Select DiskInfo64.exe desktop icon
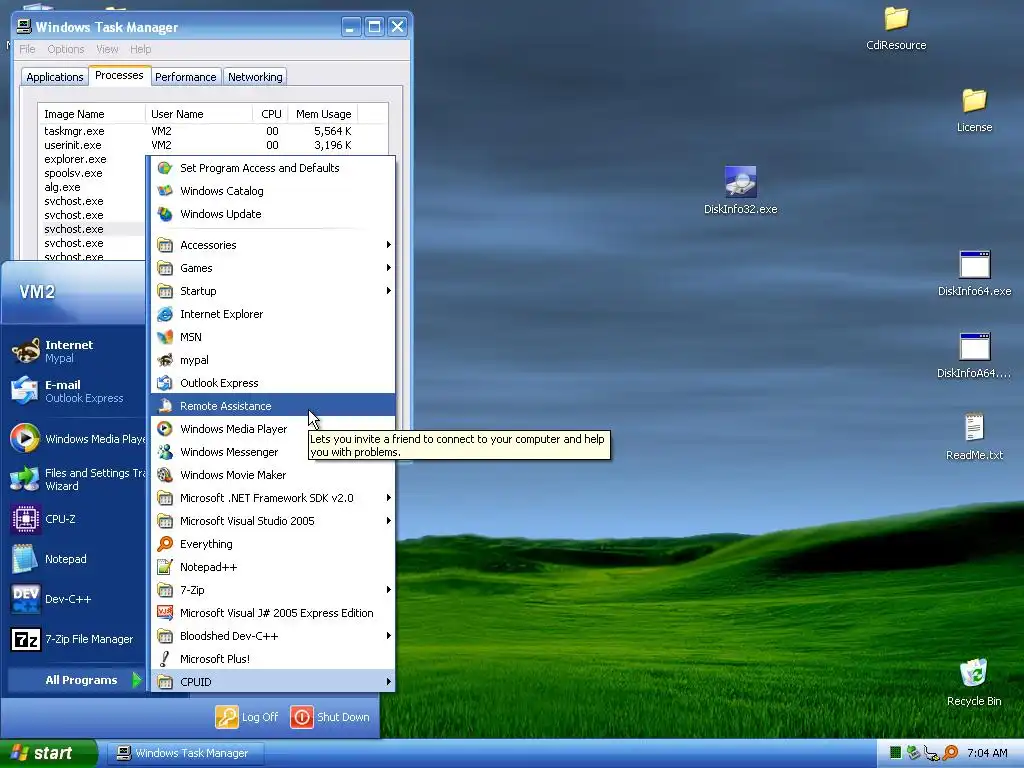The width and height of the screenshot is (1024, 768). coord(974,273)
